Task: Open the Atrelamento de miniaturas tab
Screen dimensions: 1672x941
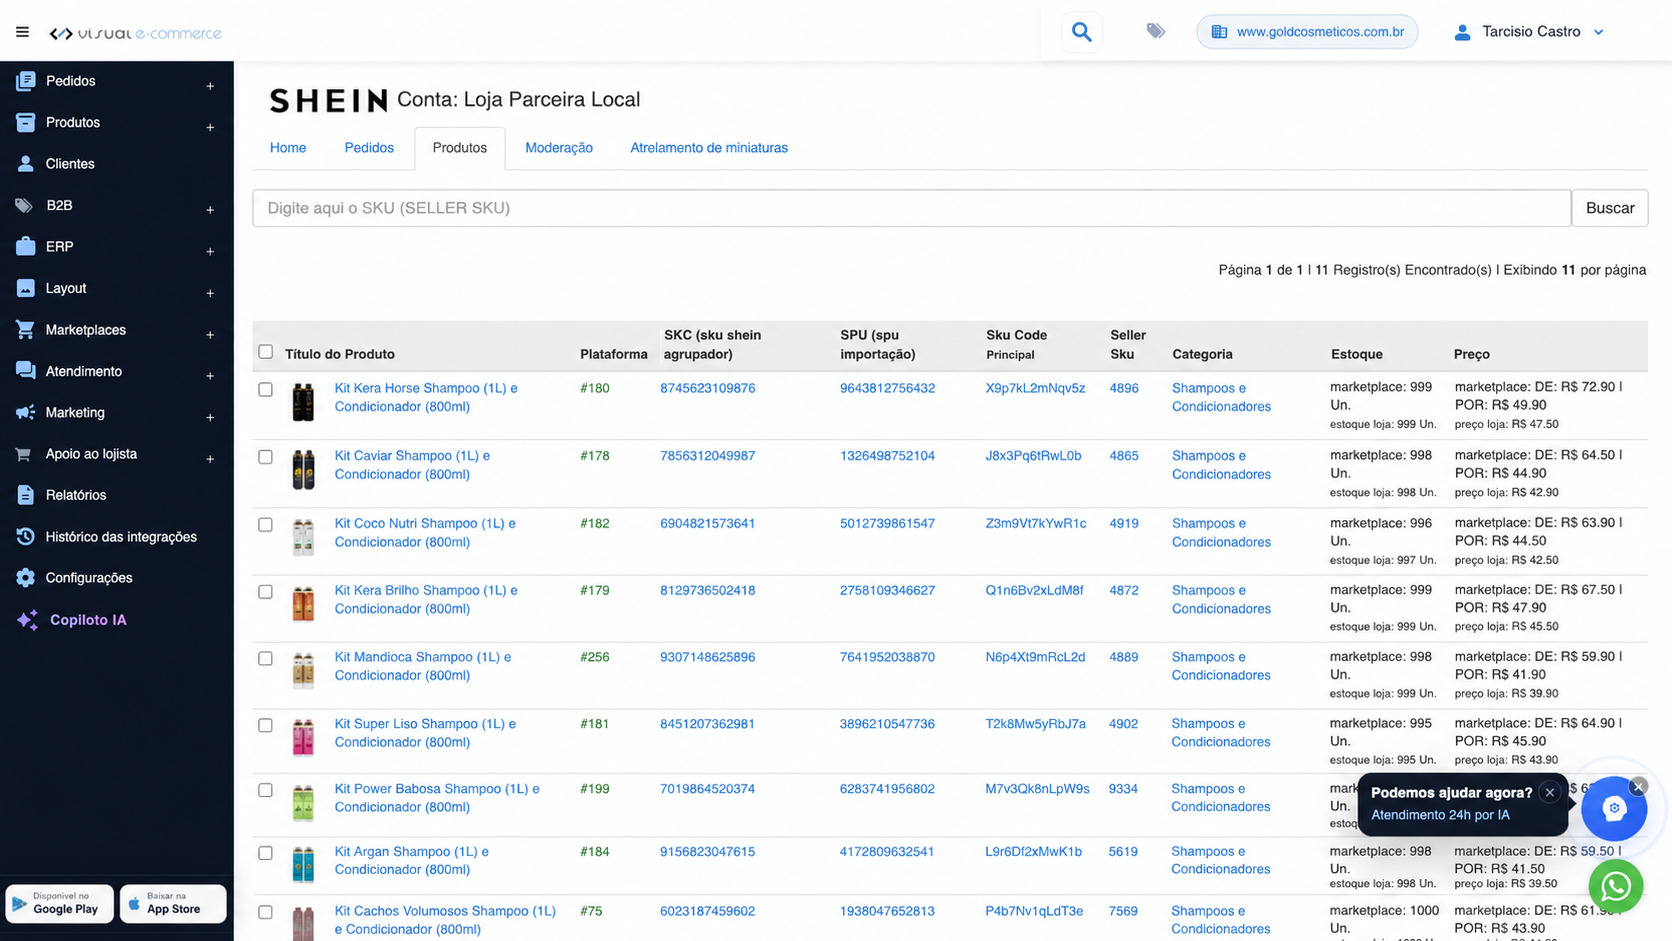Action: (x=709, y=148)
